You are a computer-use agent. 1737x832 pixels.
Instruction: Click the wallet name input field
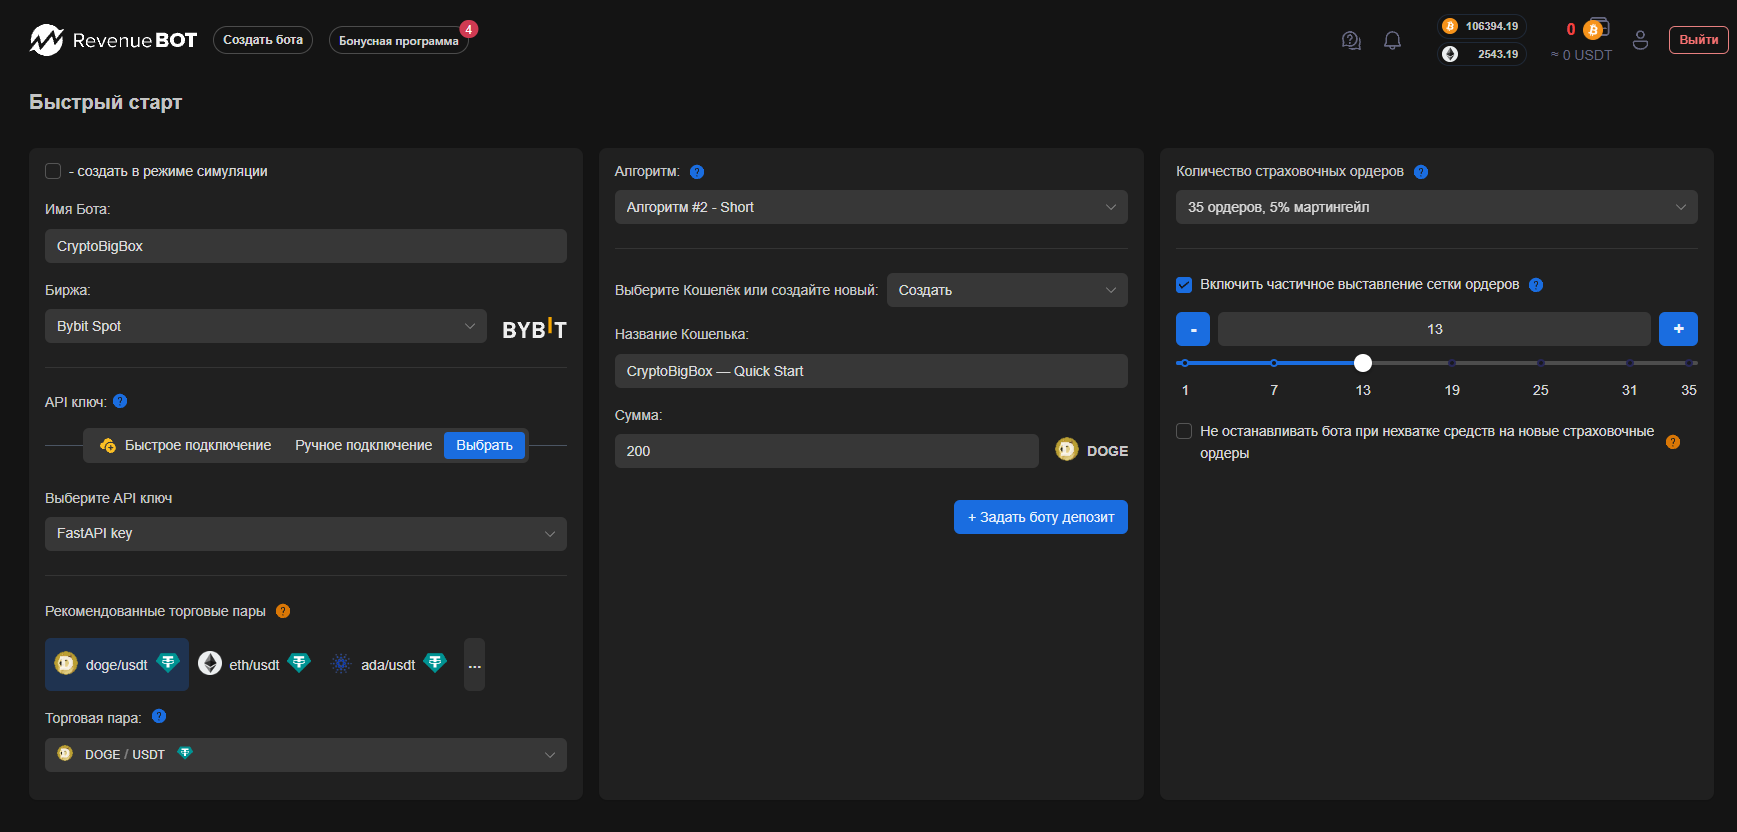coord(871,371)
